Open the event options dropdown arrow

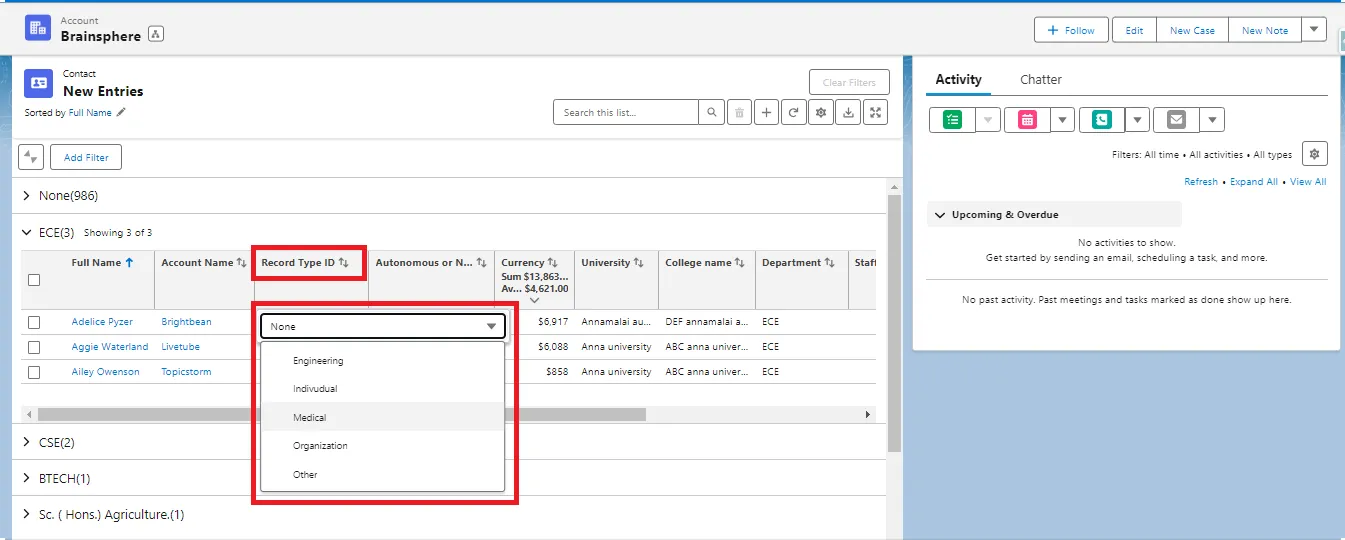(x=1062, y=120)
